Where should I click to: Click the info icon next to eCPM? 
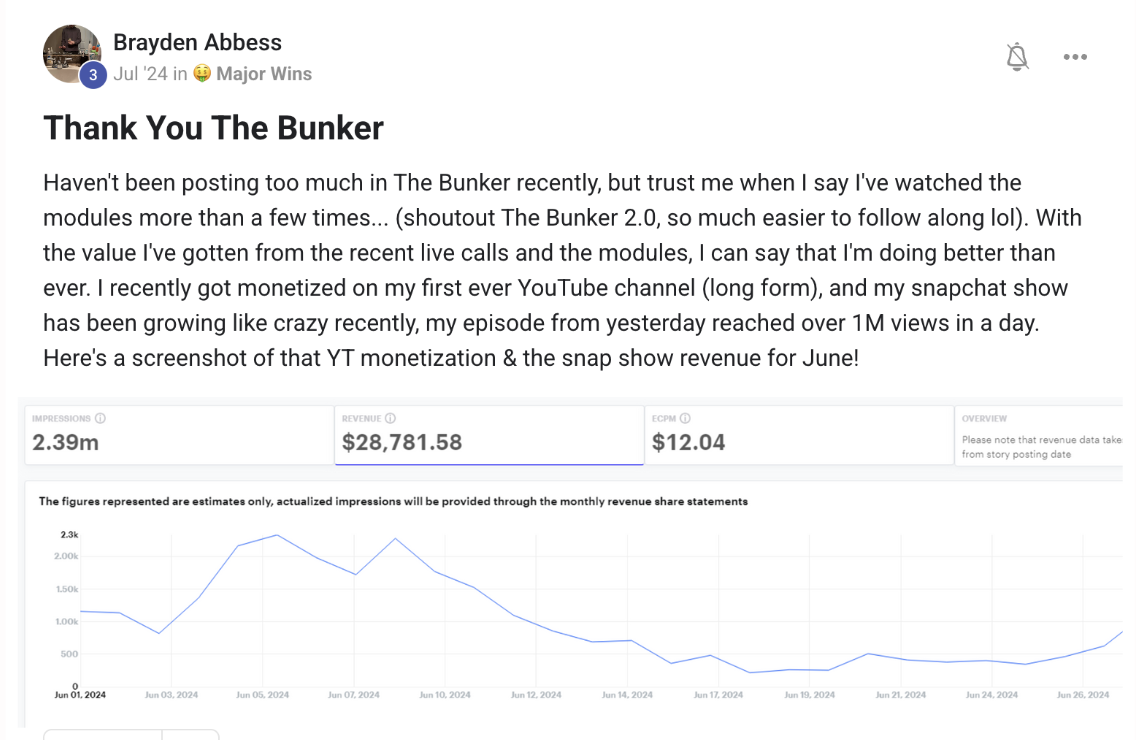(685, 418)
